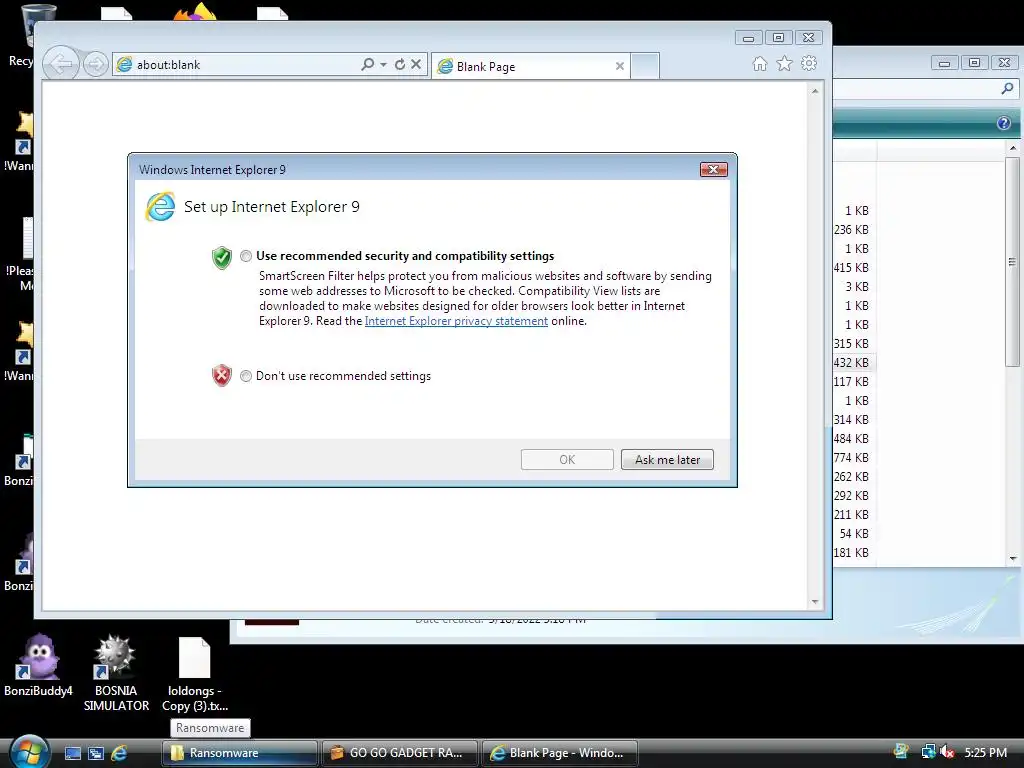
Task: Go back with the IE back arrow
Action: (61, 64)
